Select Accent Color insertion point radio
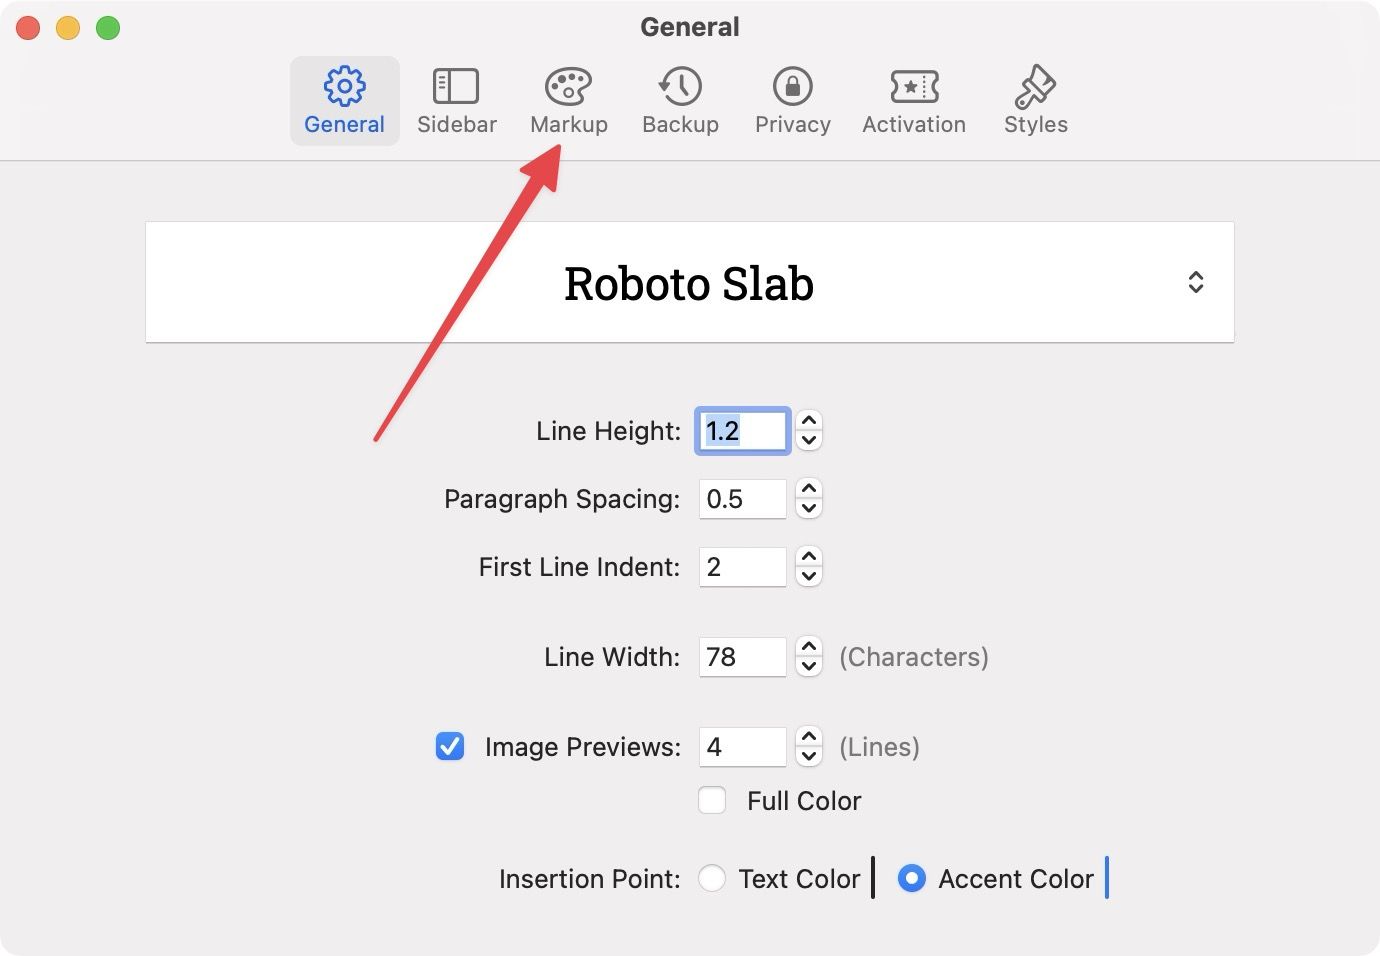 pos(912,879)
